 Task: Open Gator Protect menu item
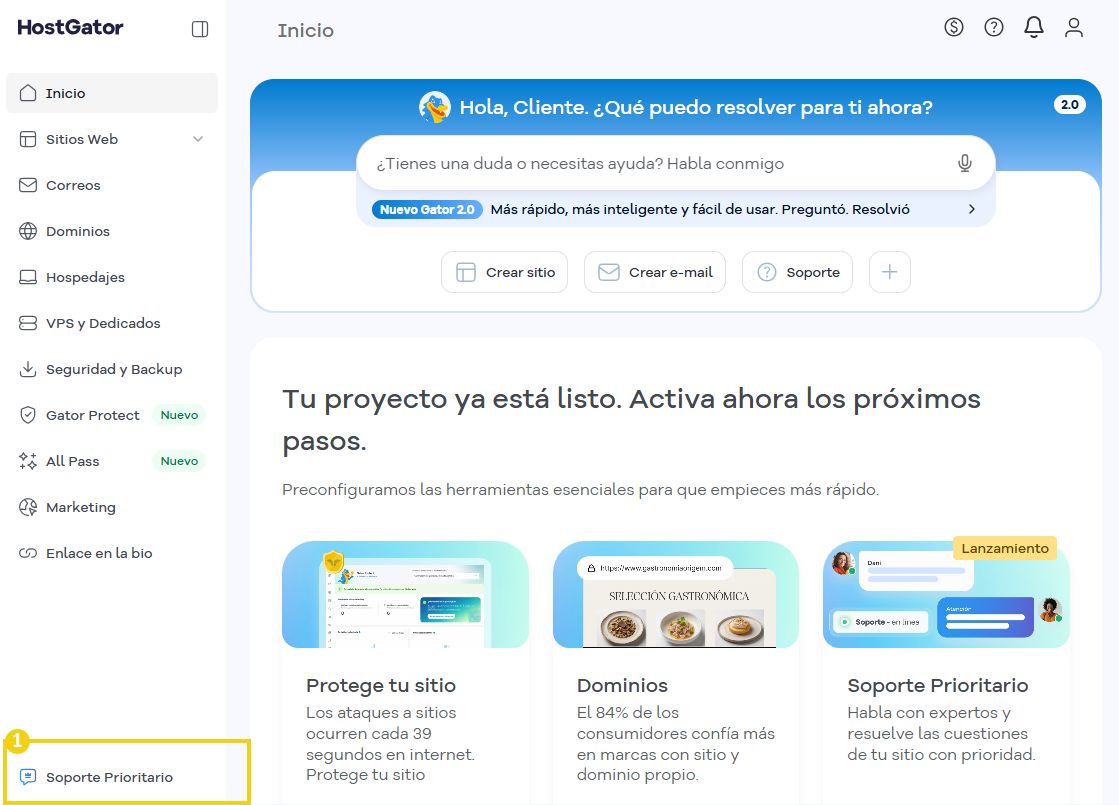pos(112,415)
